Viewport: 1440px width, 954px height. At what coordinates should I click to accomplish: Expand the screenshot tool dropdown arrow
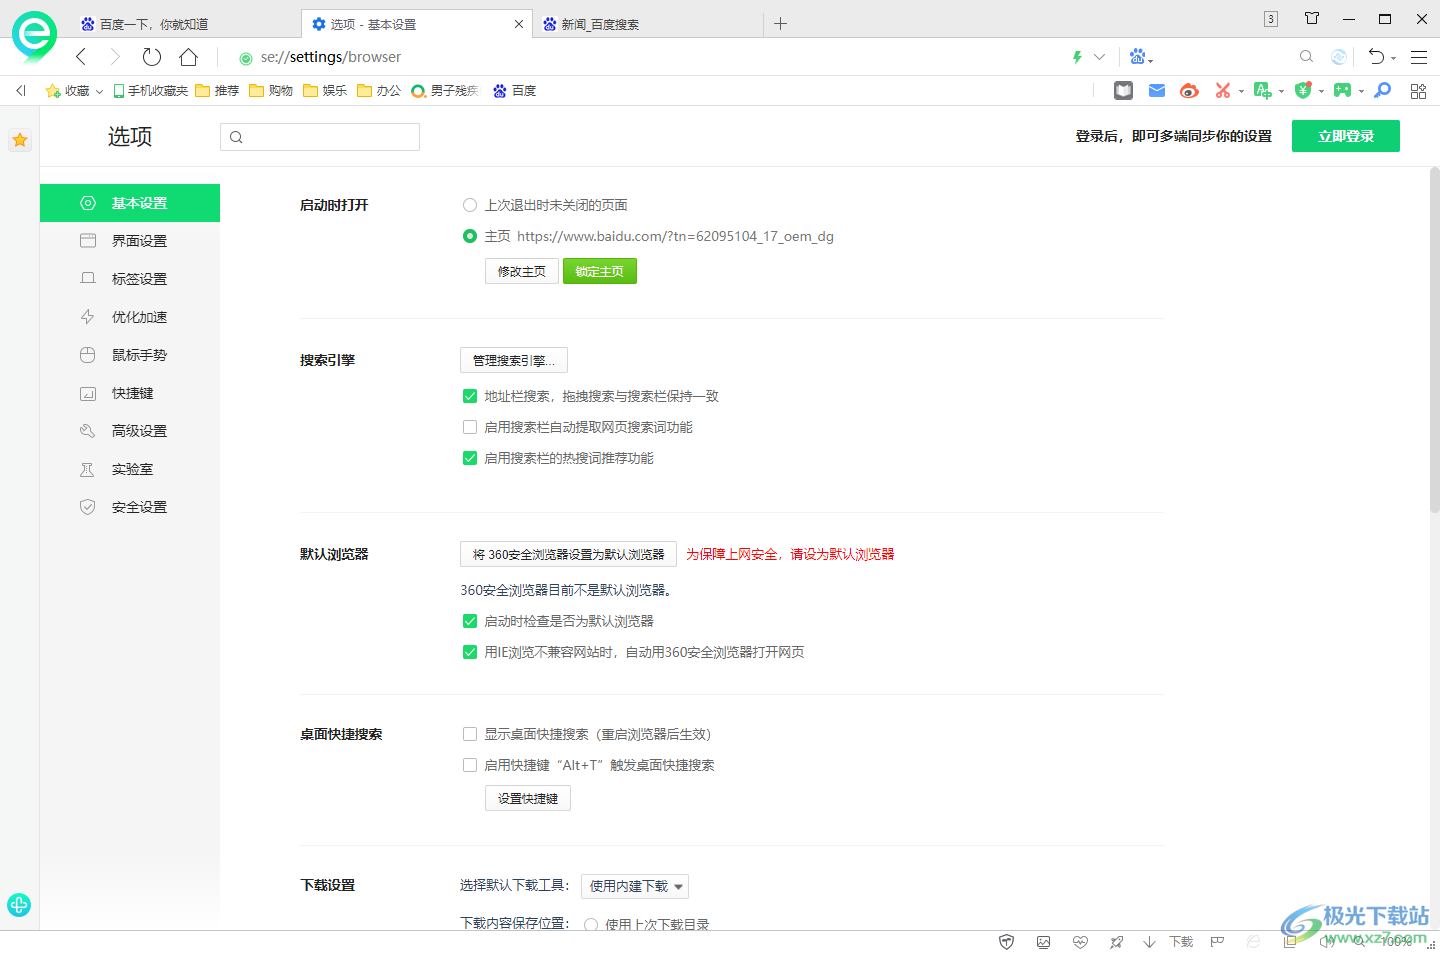1241,92
